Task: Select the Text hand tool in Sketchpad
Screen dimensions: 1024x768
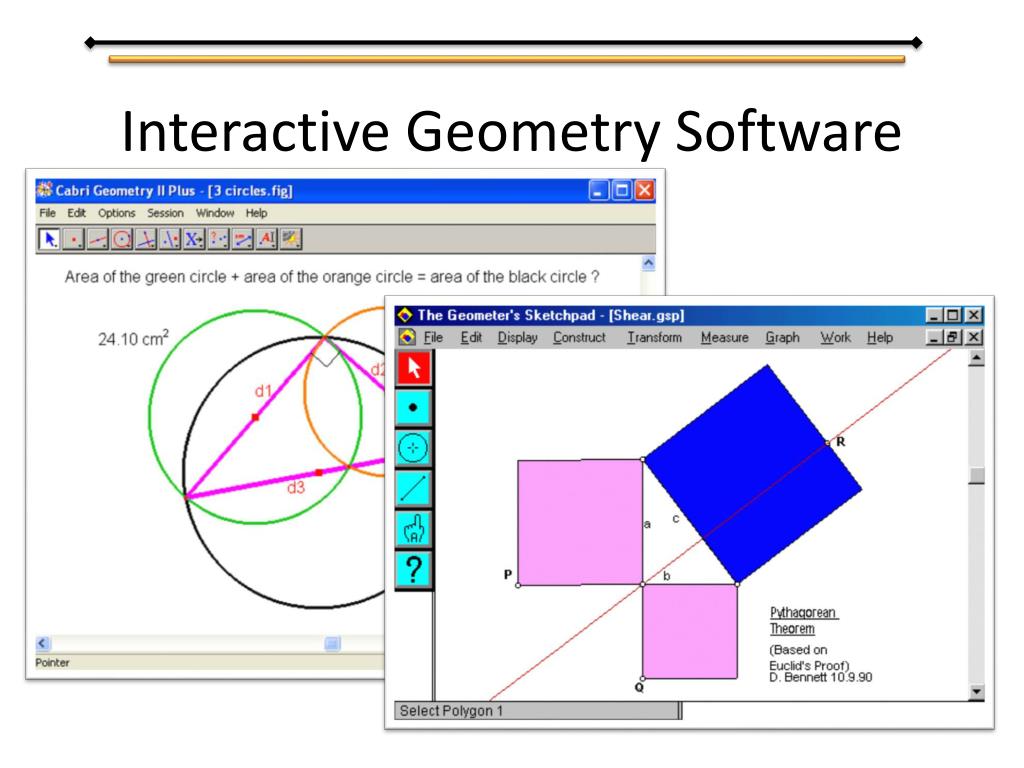Action: coord(413,529)
